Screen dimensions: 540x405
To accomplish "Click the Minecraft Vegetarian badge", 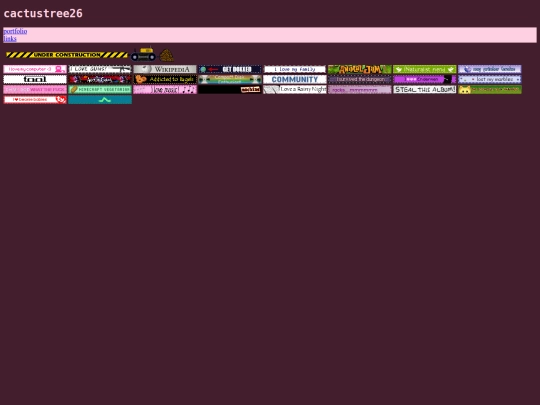I will pos(100,90).
